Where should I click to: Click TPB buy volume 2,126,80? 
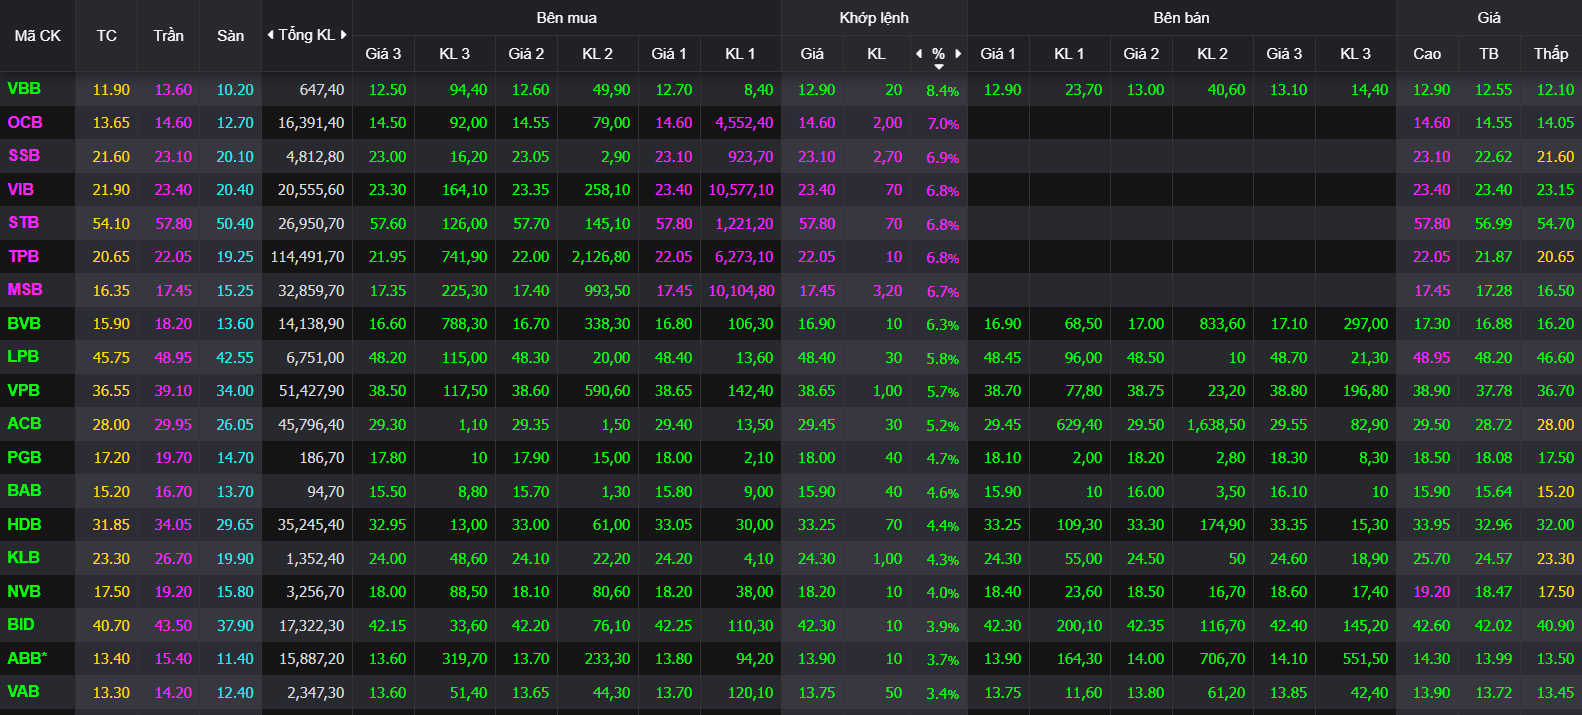click(601, 257)
